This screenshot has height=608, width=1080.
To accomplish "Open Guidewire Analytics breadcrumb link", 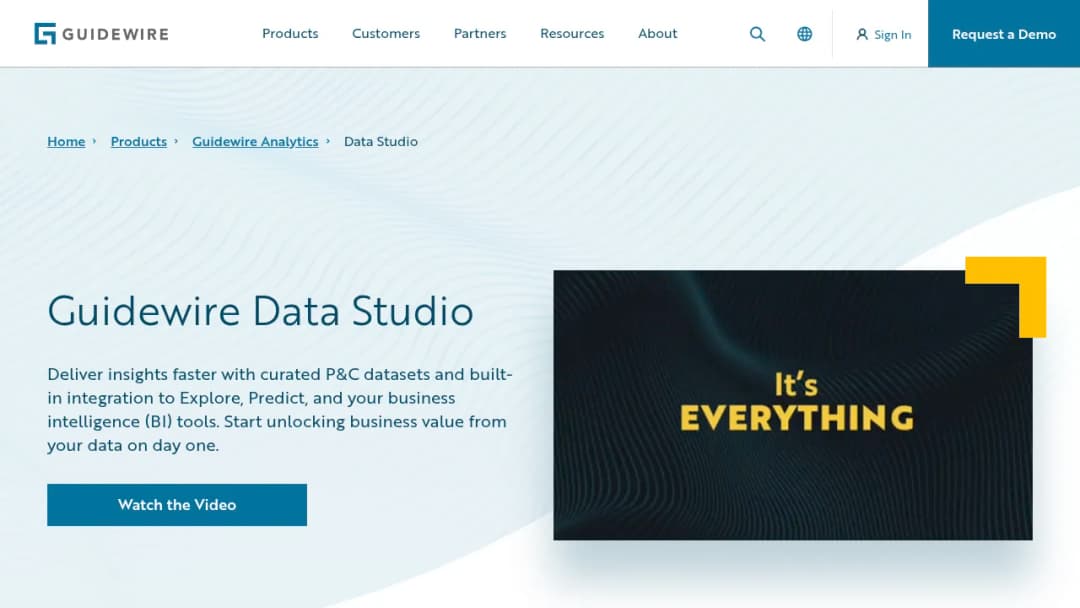I will tap(255, 141).
